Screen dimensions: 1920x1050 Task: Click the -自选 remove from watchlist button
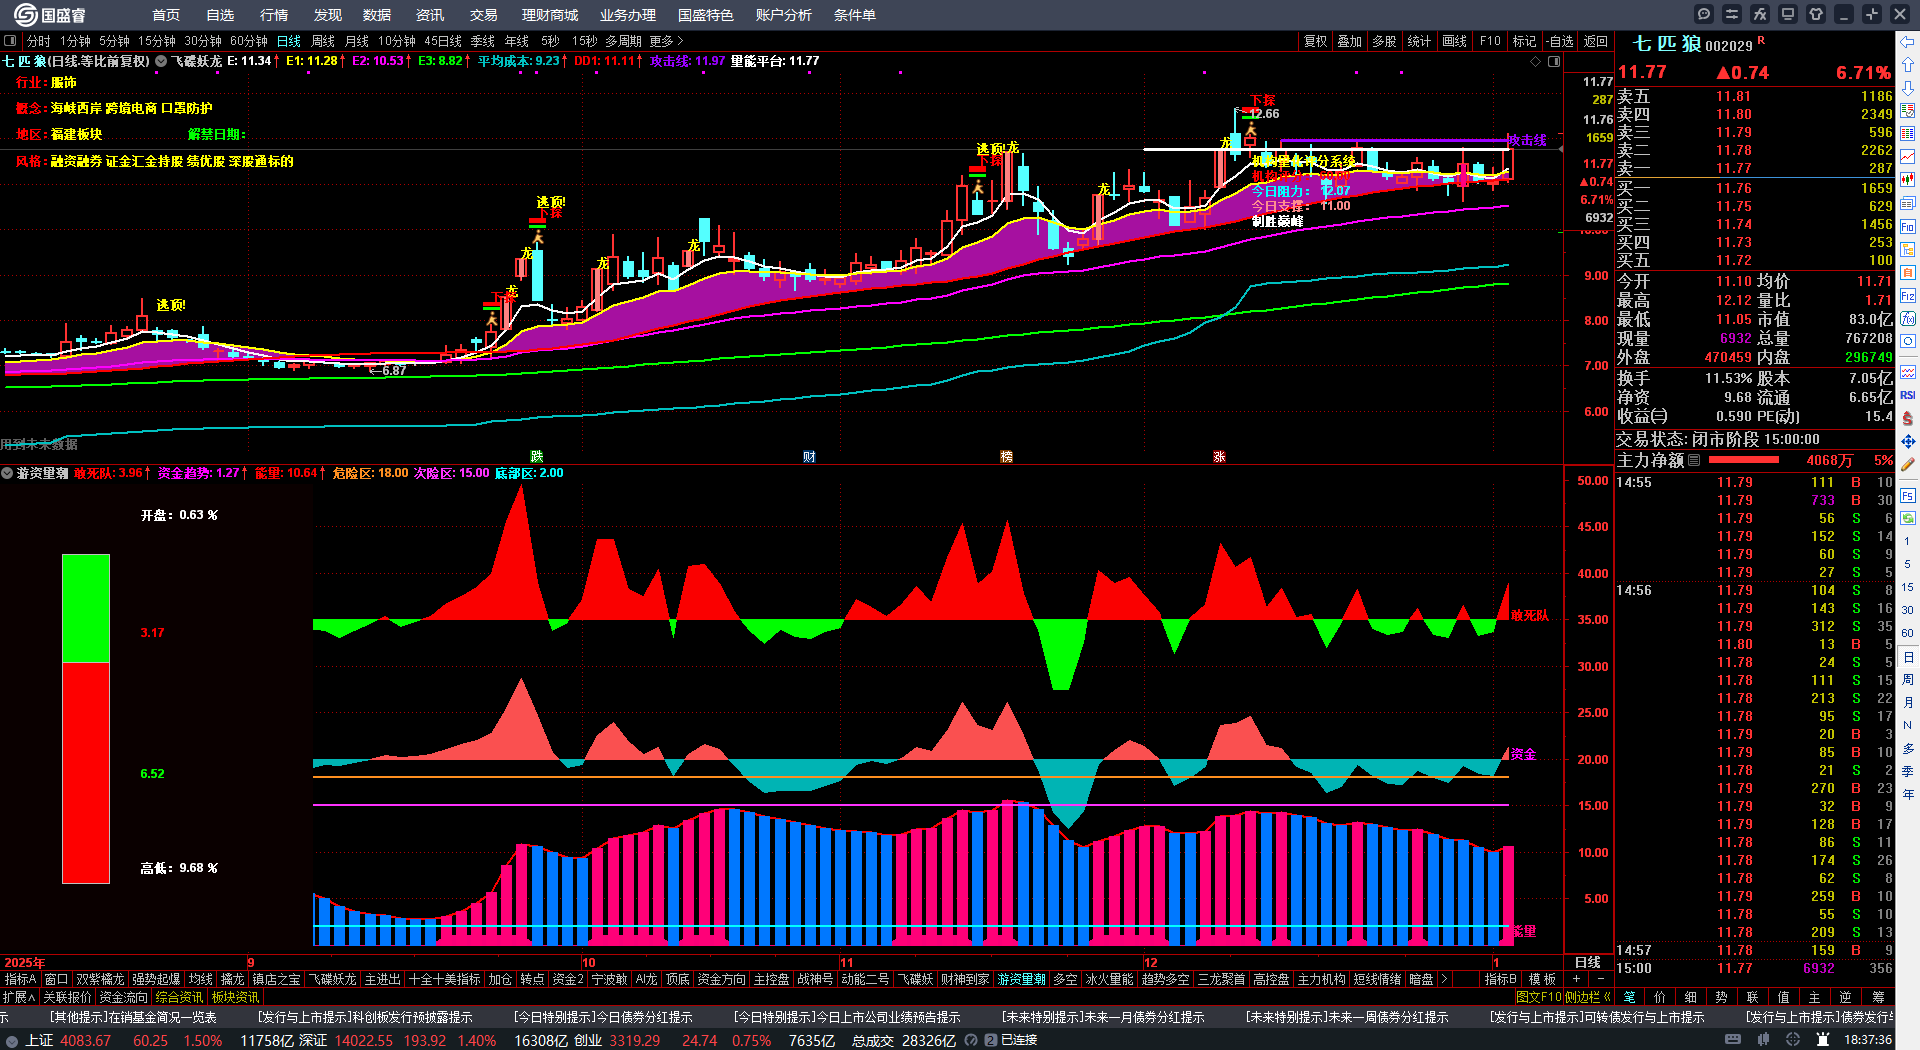click(x=1560, y=41)
